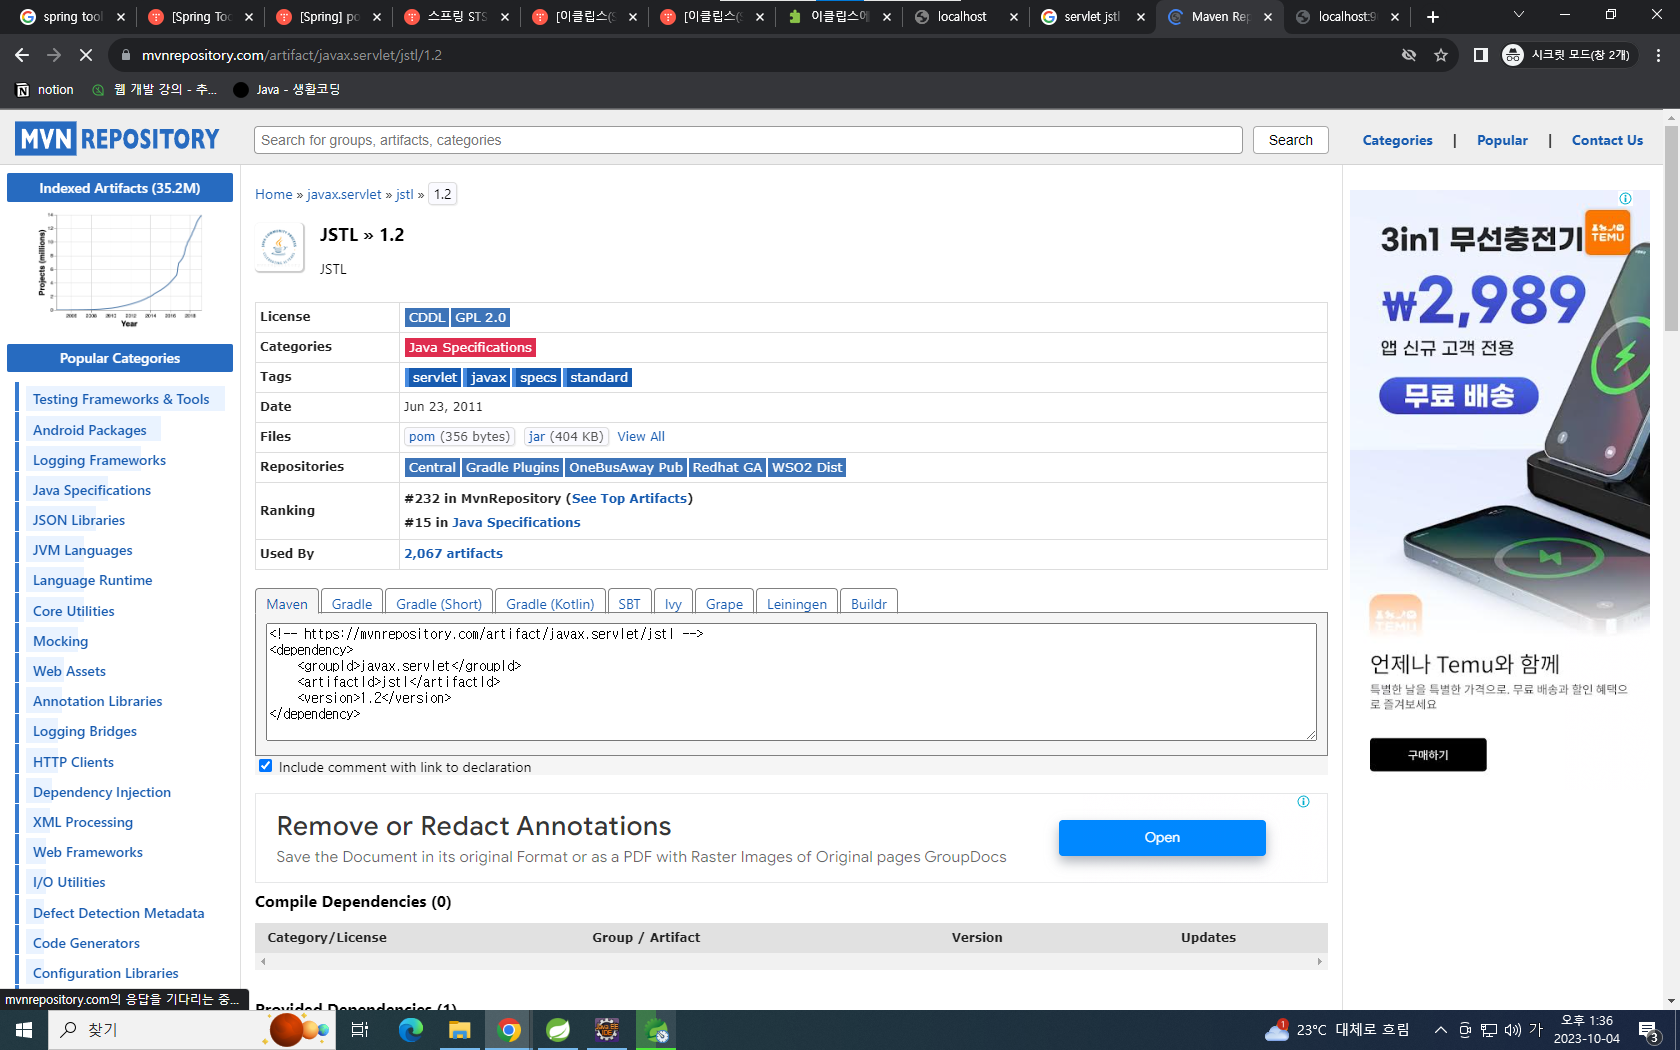Open the Java Specifications category badge
This screenshot has height=1050, width=1680.
point(470,347)
